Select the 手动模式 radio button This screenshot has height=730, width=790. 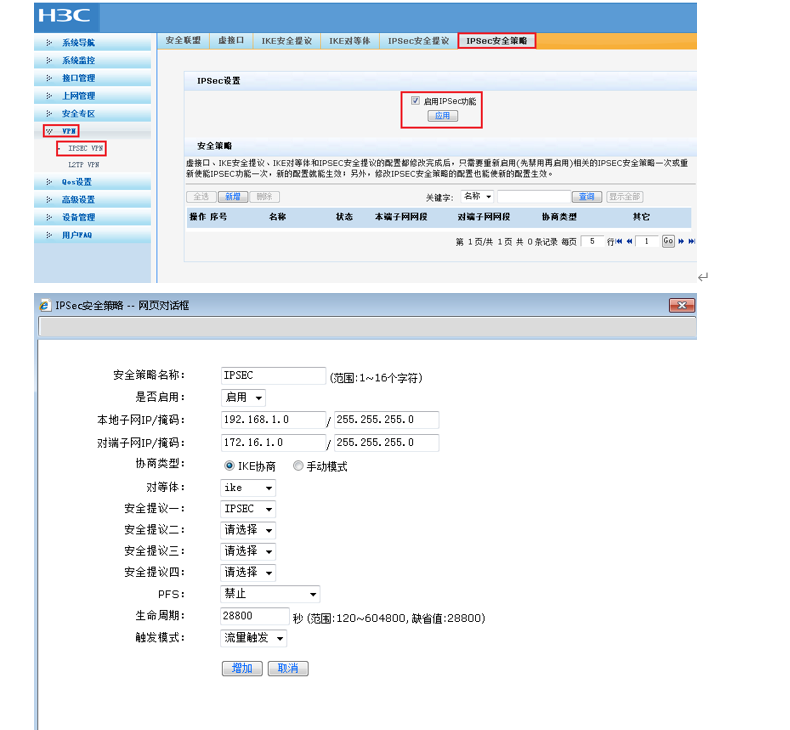(x=298, y=466)
